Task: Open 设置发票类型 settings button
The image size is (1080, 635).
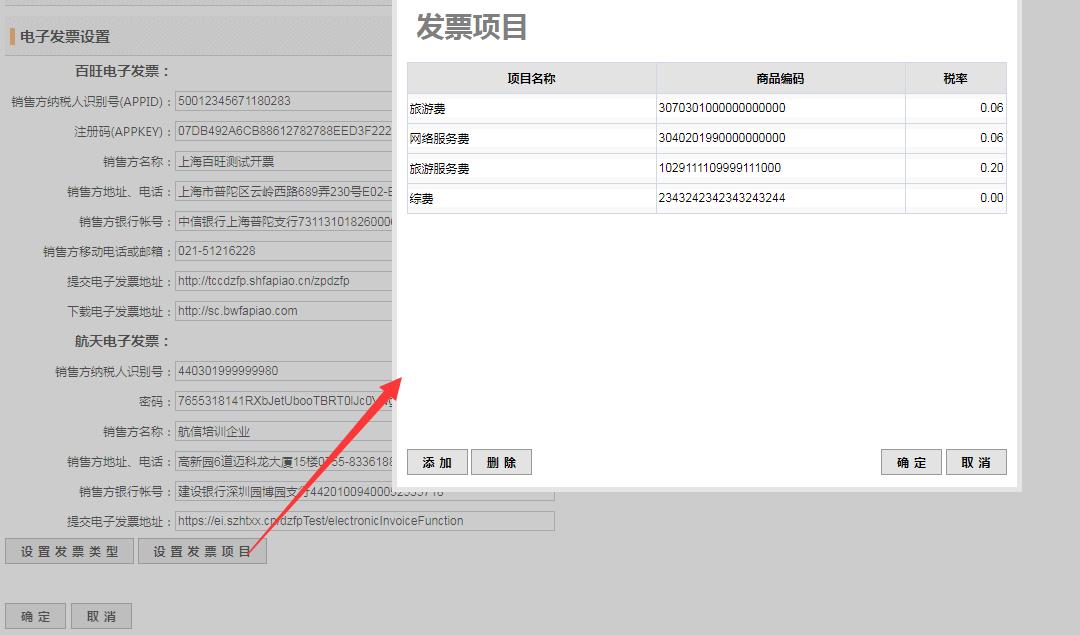Action: pyautogui.click(x=69, y=552)
